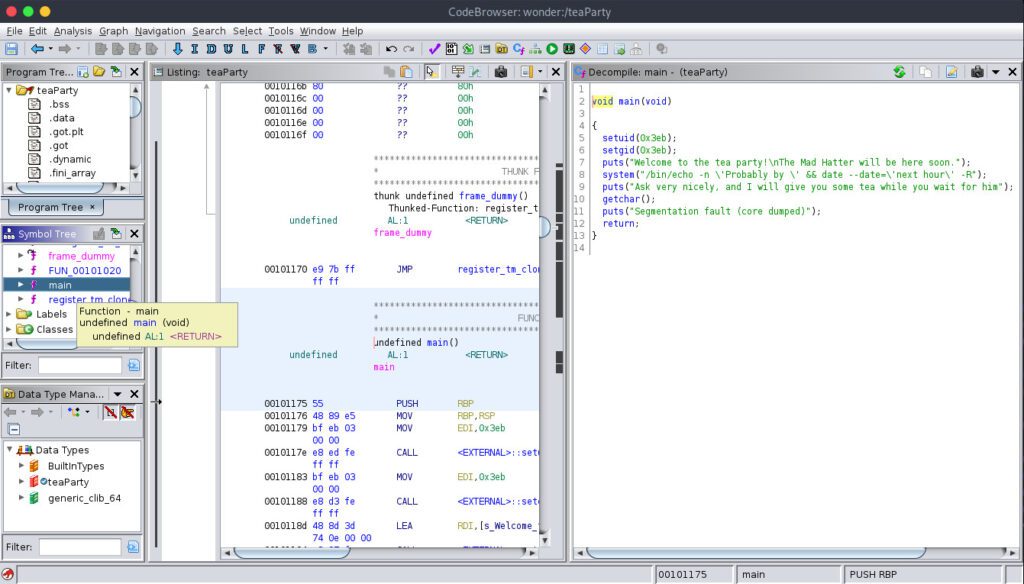Select the .got.plt section in Program Tree
Viewport: 1024px width, 584px height.
coord(66,131)
